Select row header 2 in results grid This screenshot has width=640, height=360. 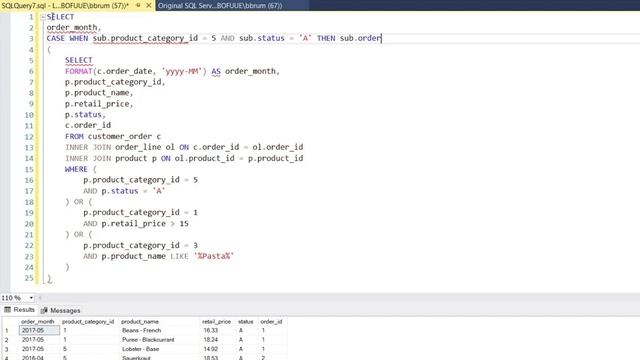tap(9, 340)
